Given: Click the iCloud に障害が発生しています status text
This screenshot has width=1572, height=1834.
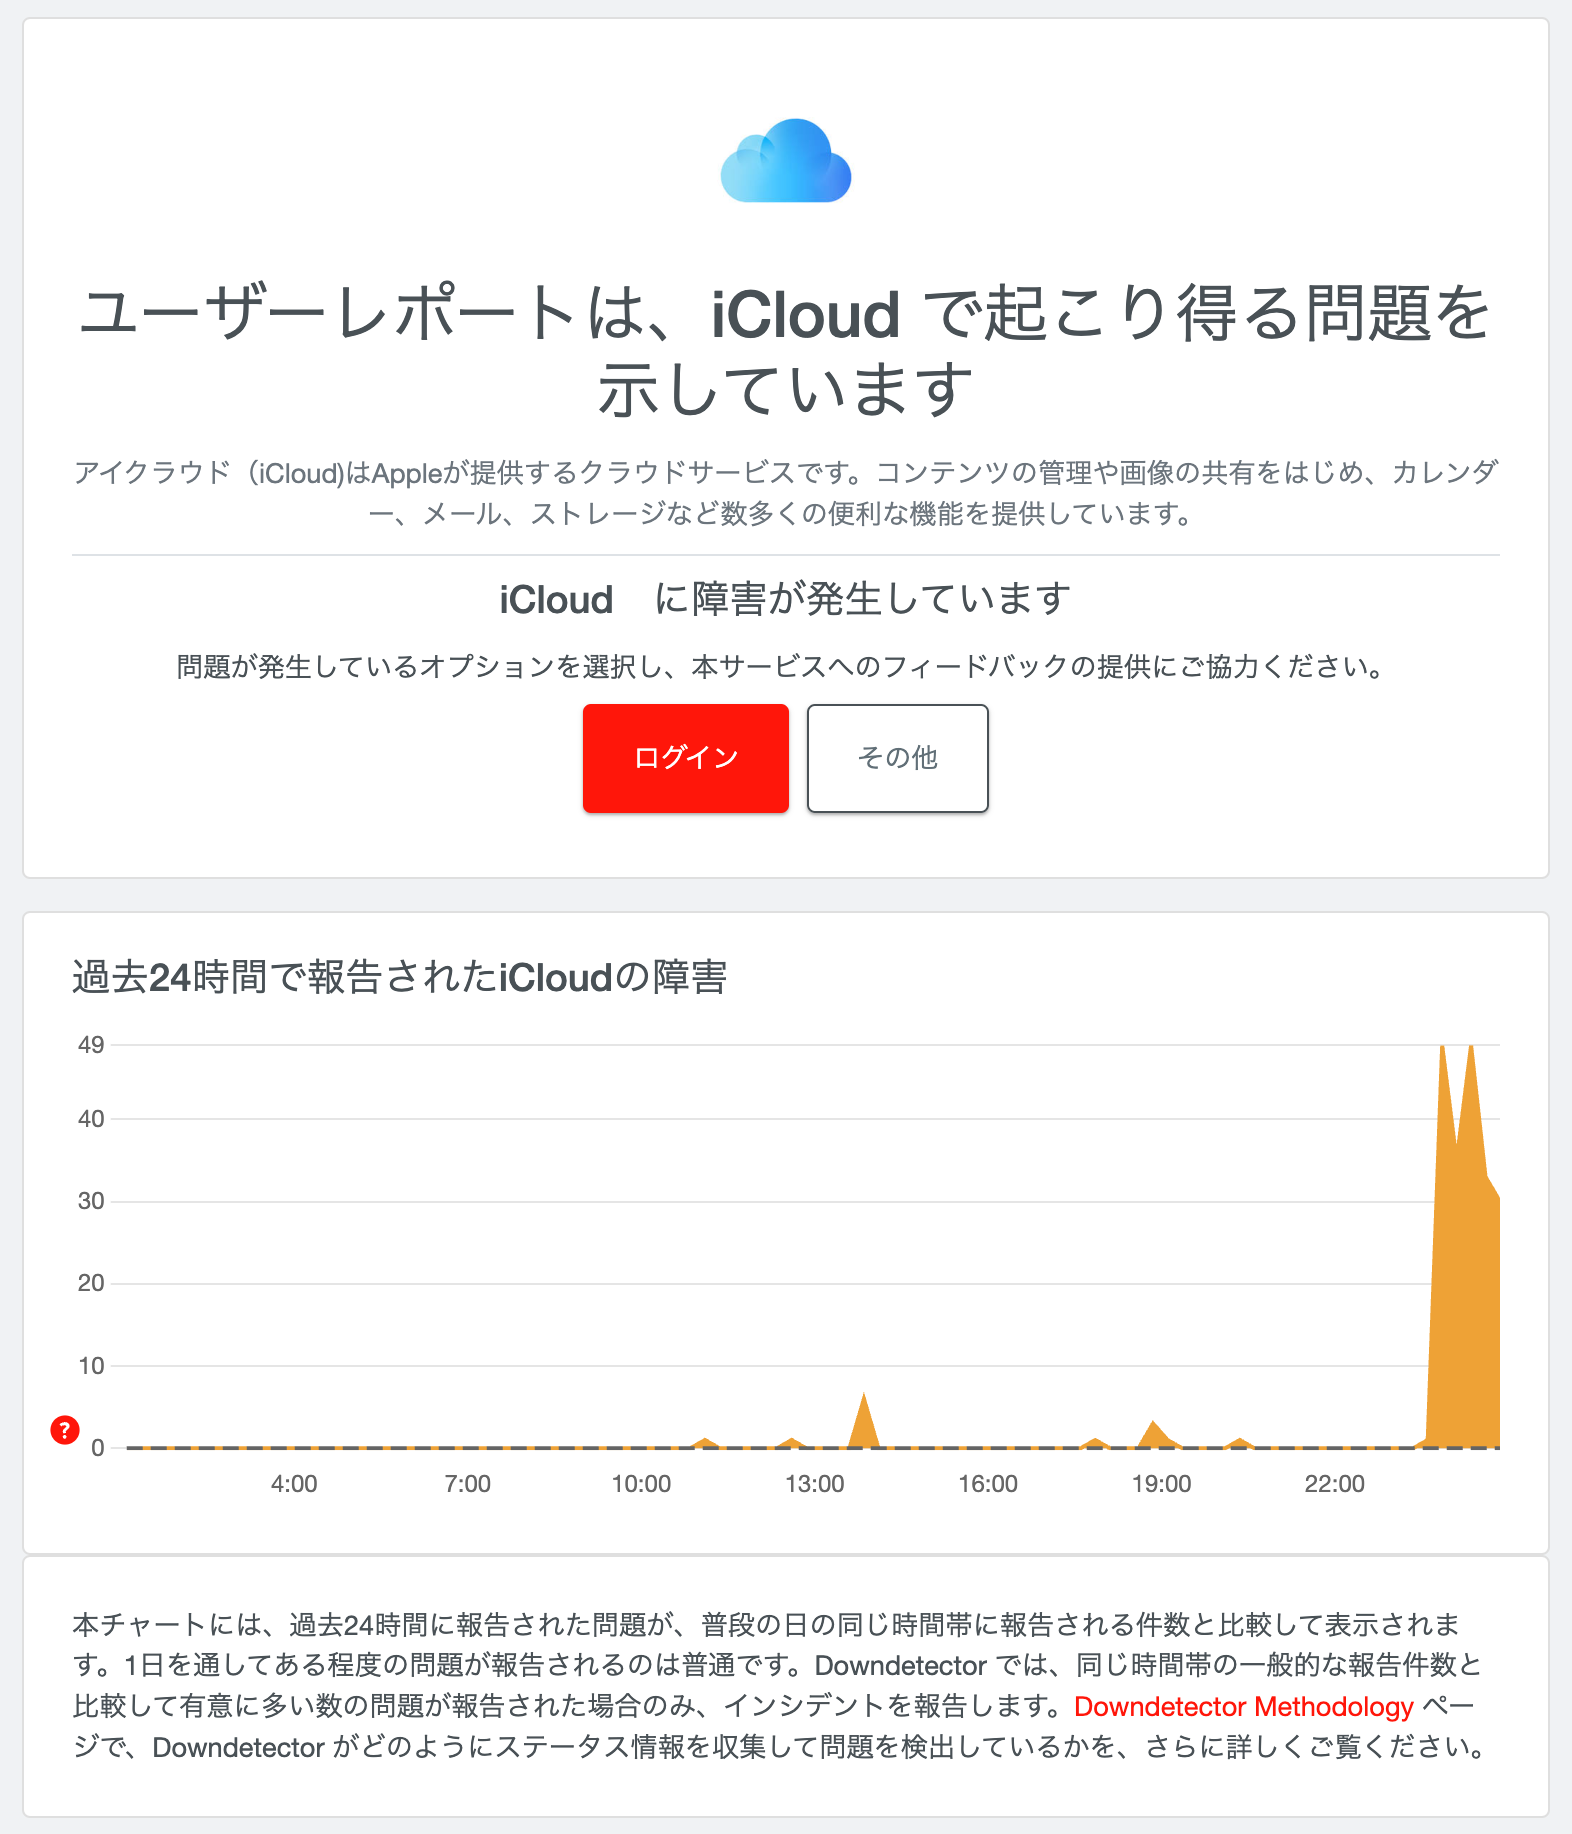Looking at the screenshot, I should point(786,599).
